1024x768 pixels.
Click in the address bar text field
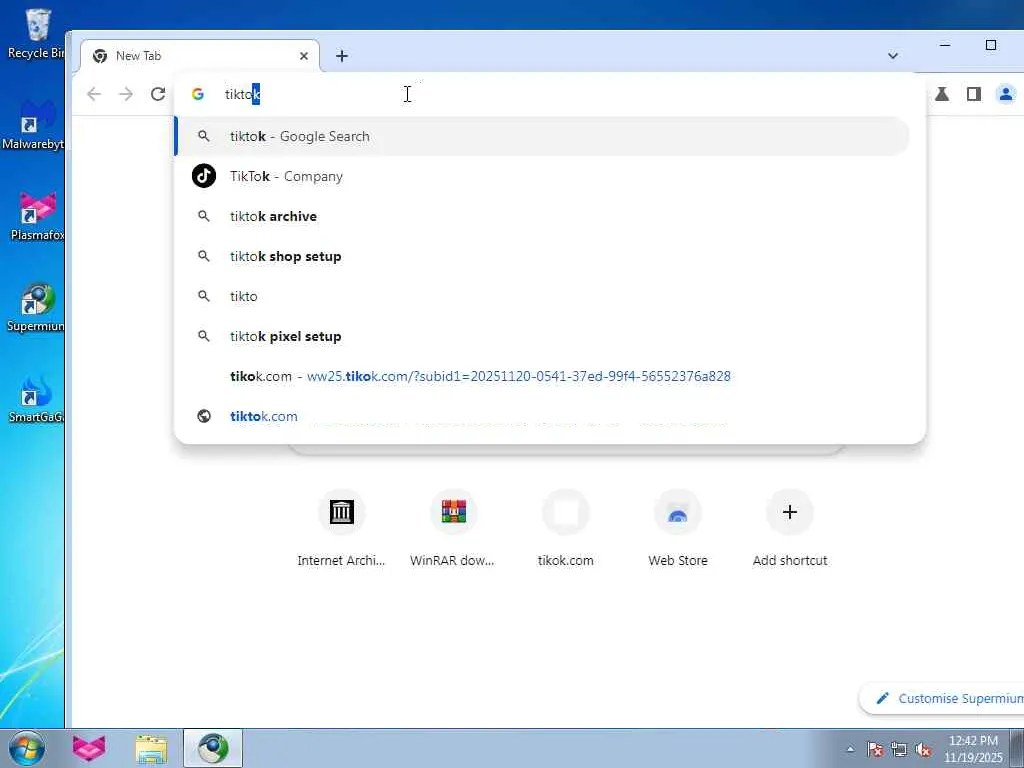click(549, 94)
